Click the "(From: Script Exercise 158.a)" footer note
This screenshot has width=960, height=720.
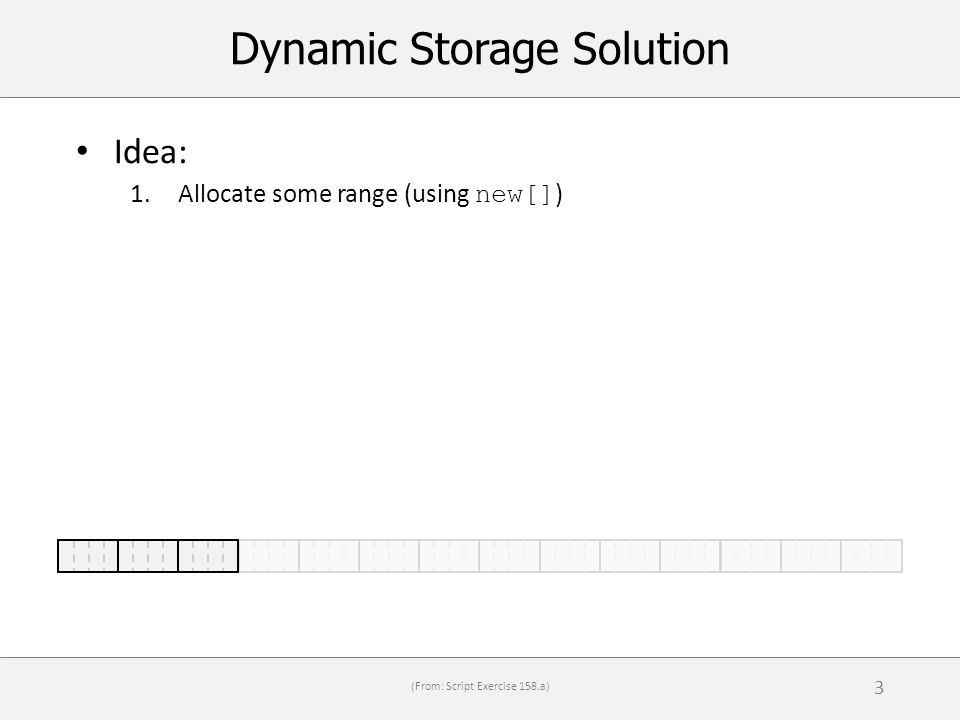480,686
